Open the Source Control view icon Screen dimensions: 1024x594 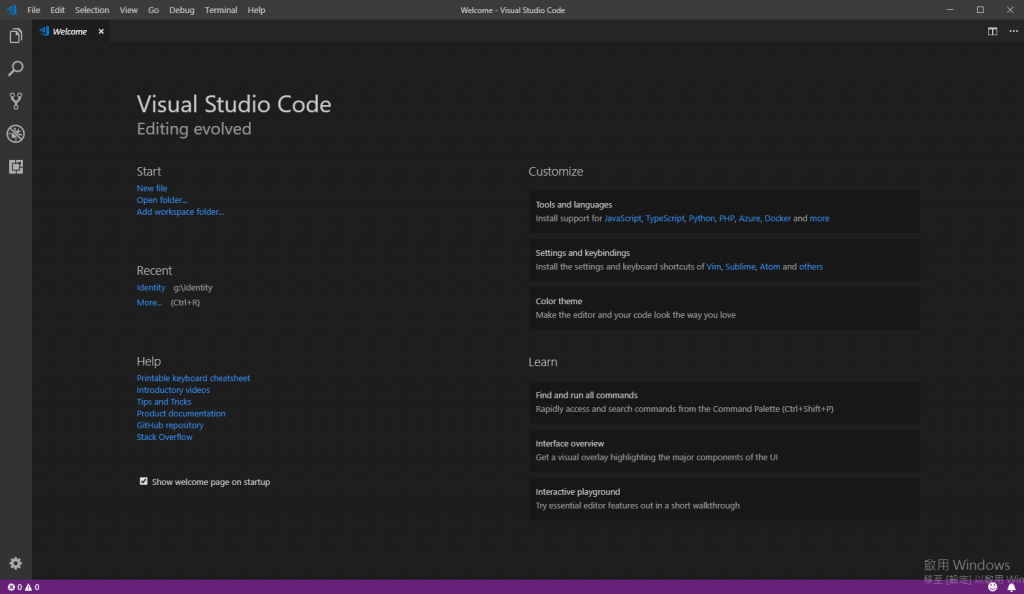click(16, 101)
